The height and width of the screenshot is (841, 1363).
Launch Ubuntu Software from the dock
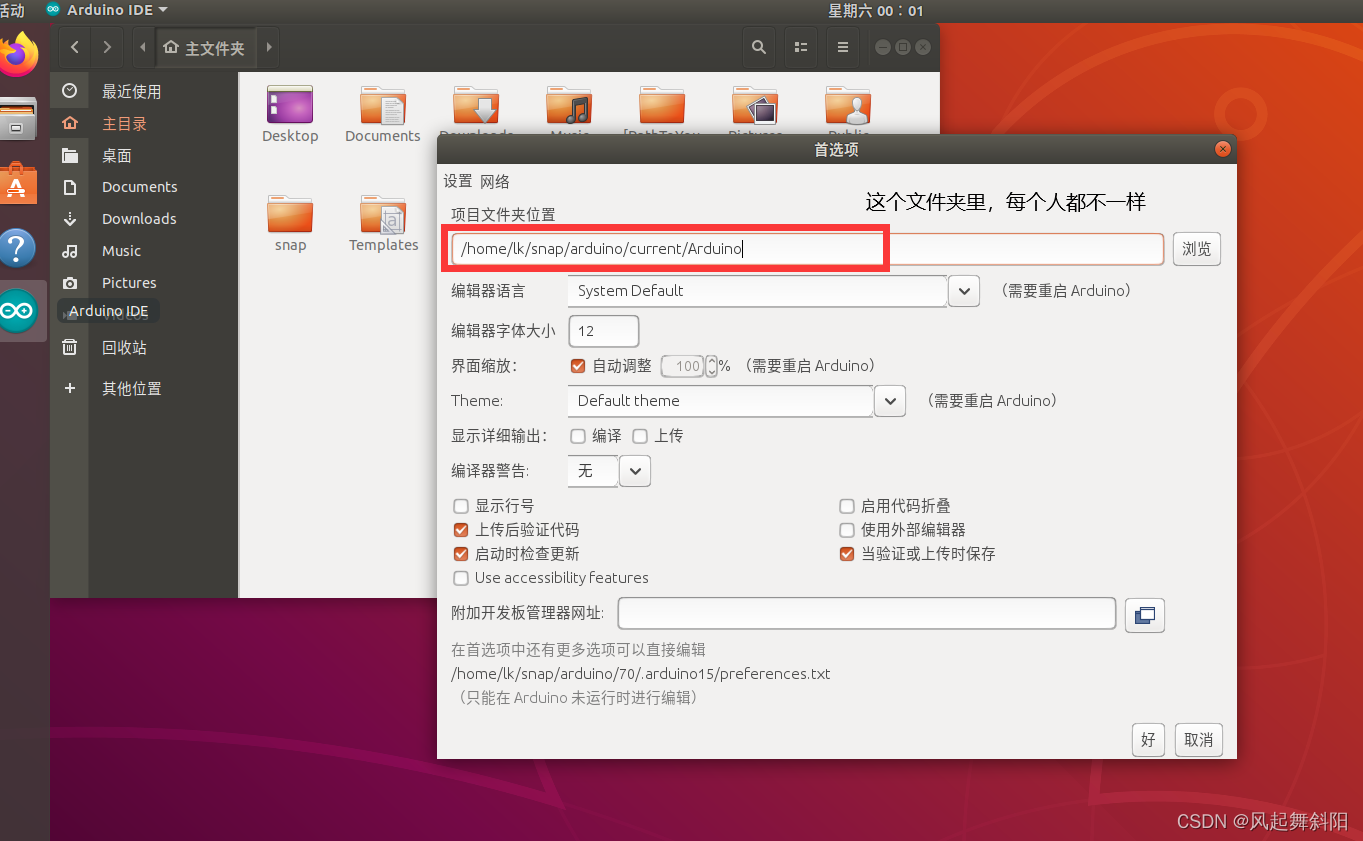[x=18, y=183]
